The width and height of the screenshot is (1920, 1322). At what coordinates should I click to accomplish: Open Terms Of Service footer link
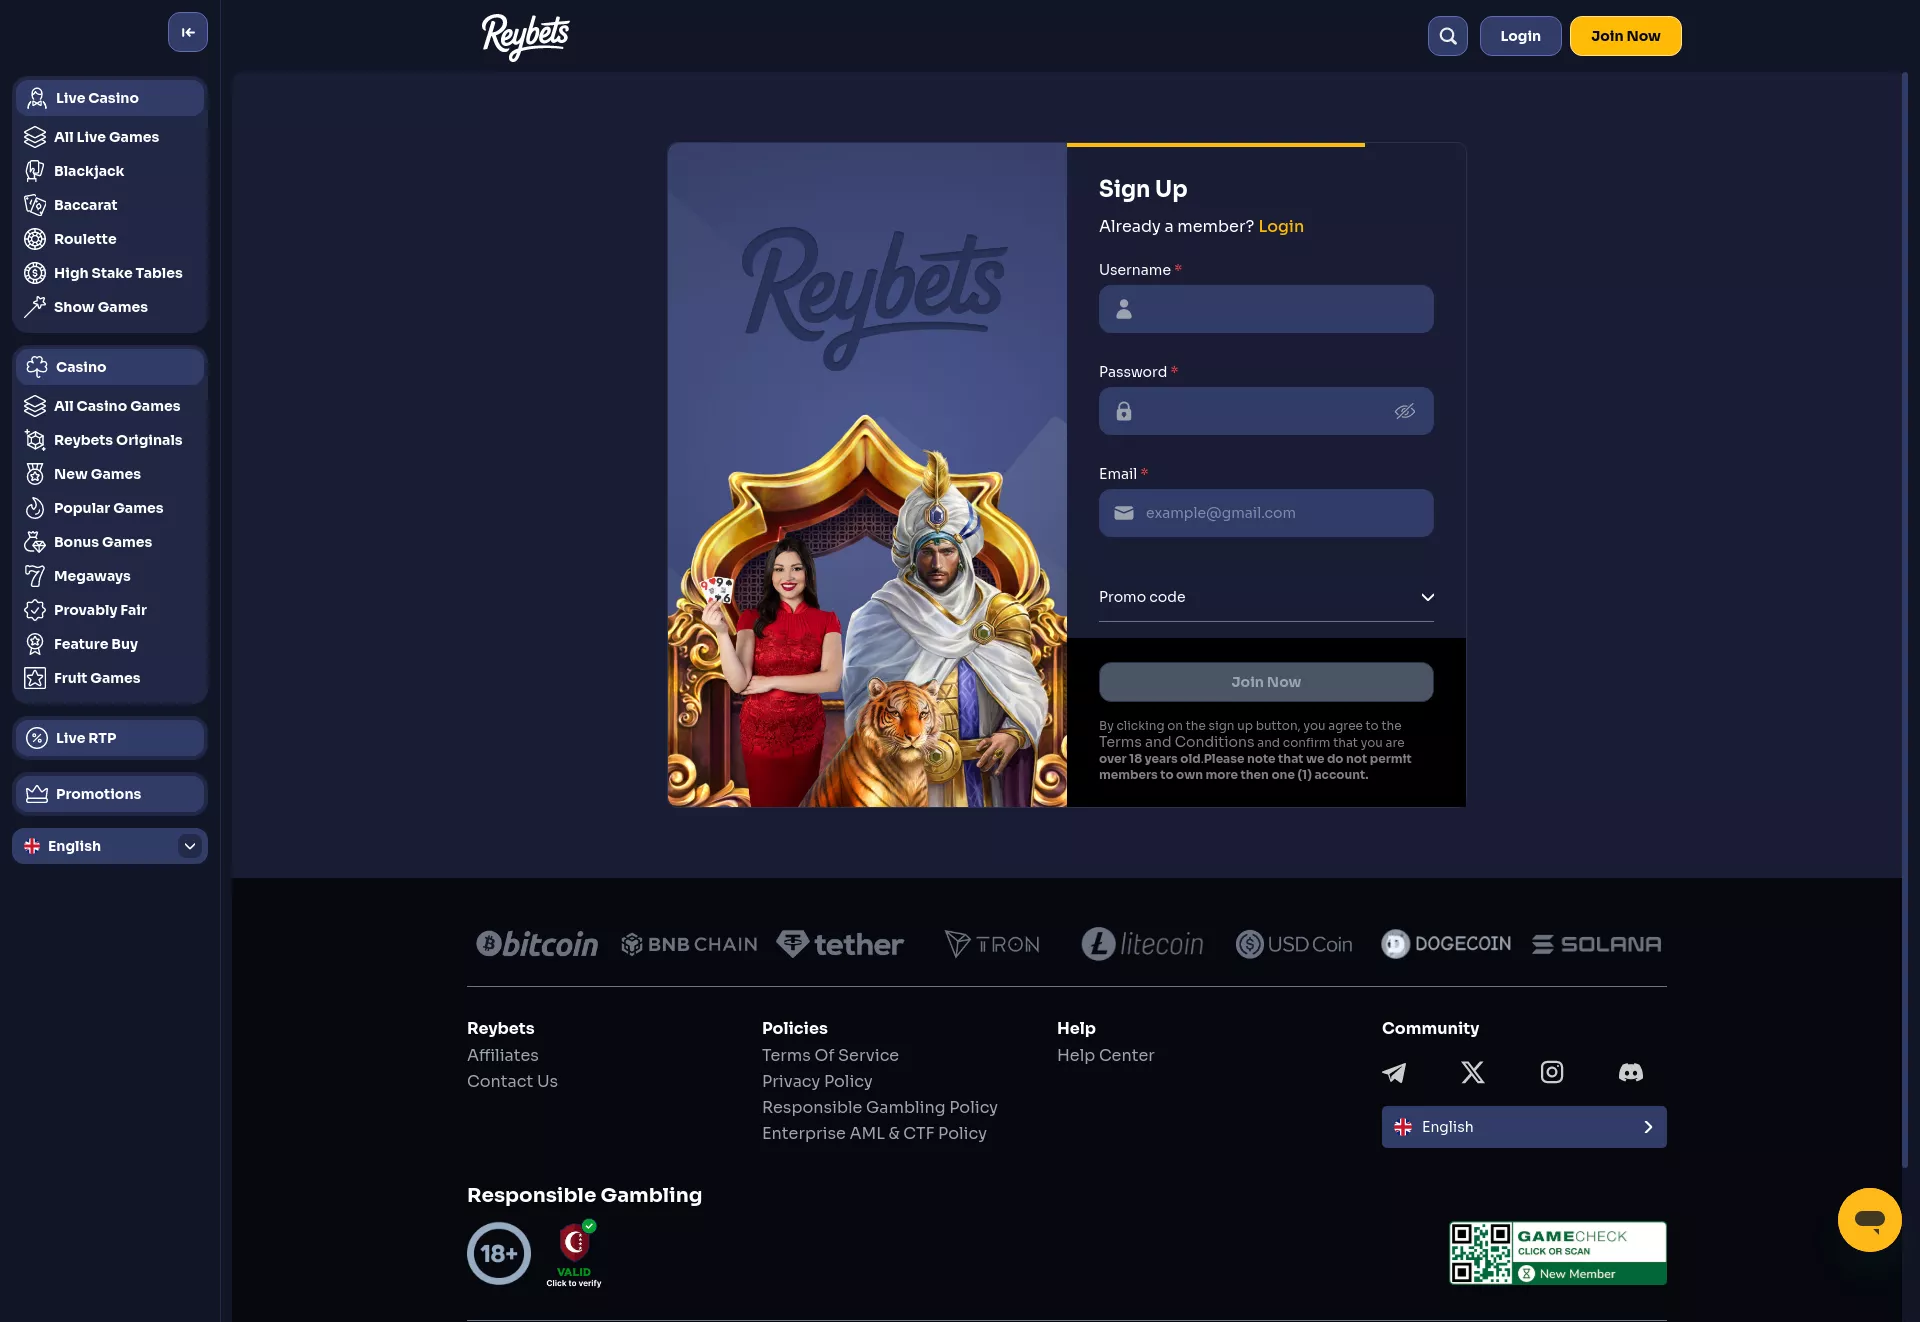click(830, 1055)
